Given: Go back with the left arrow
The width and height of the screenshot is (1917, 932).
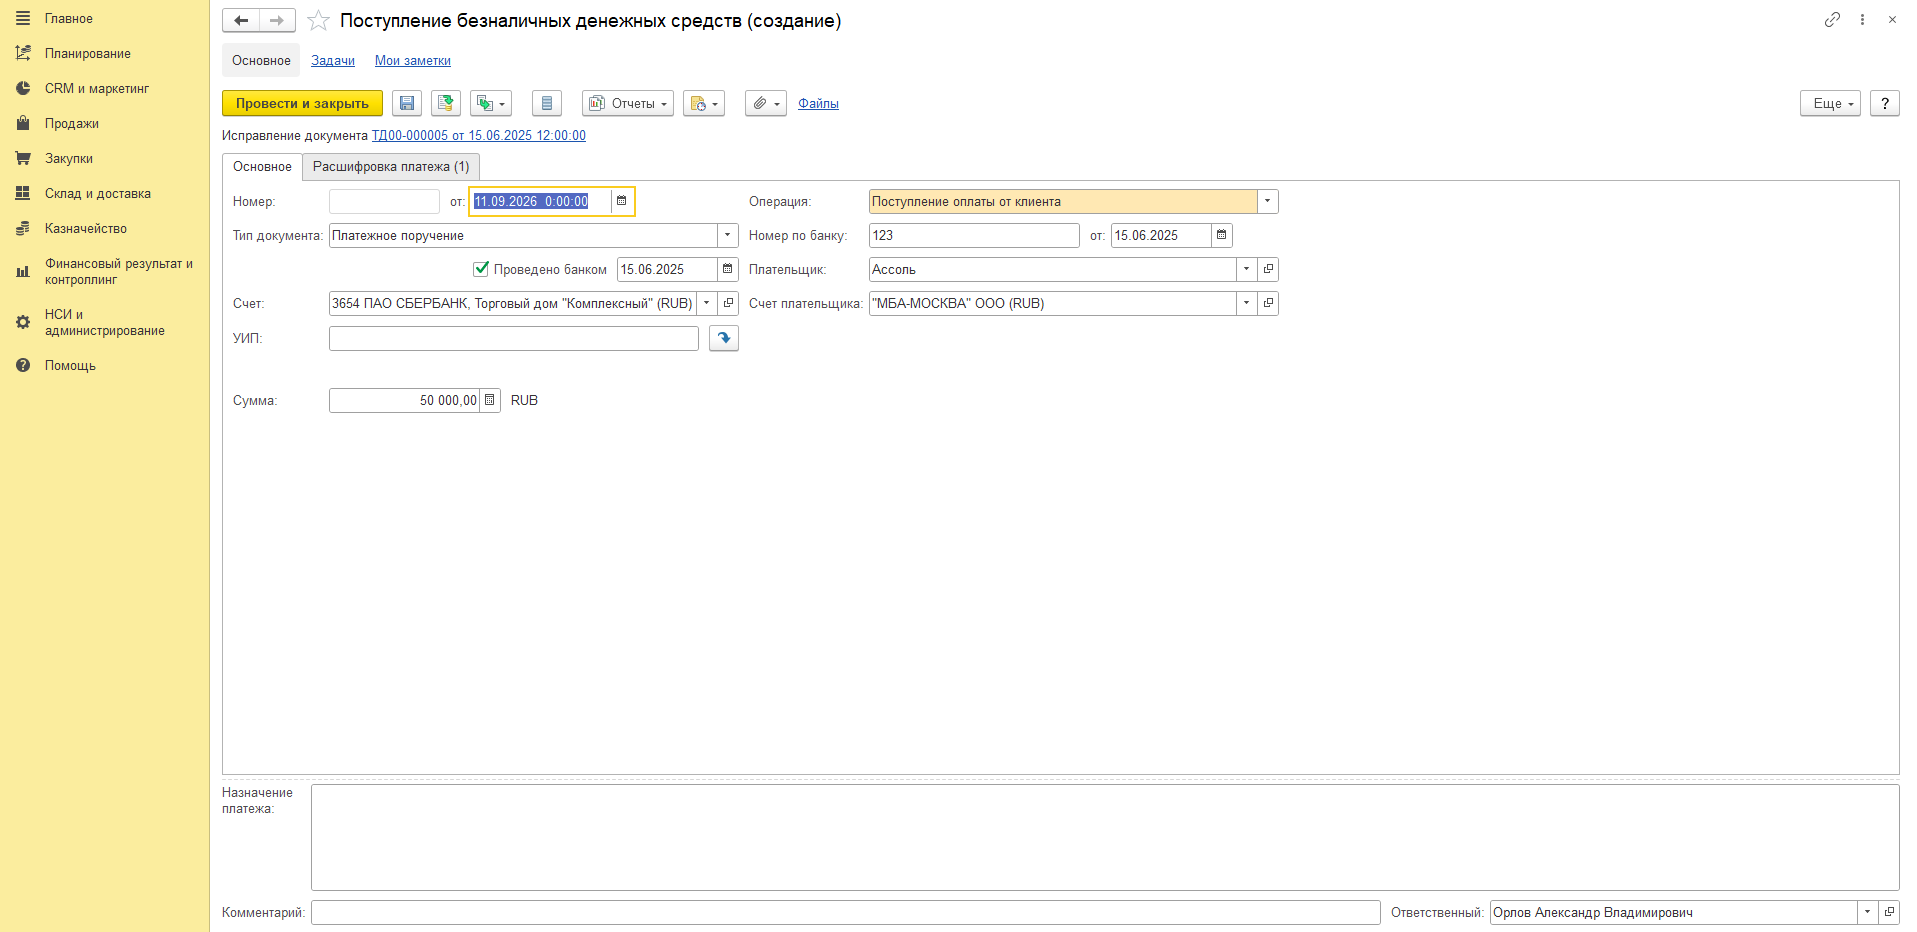Looking at the screenshot, I should (241, 20).
